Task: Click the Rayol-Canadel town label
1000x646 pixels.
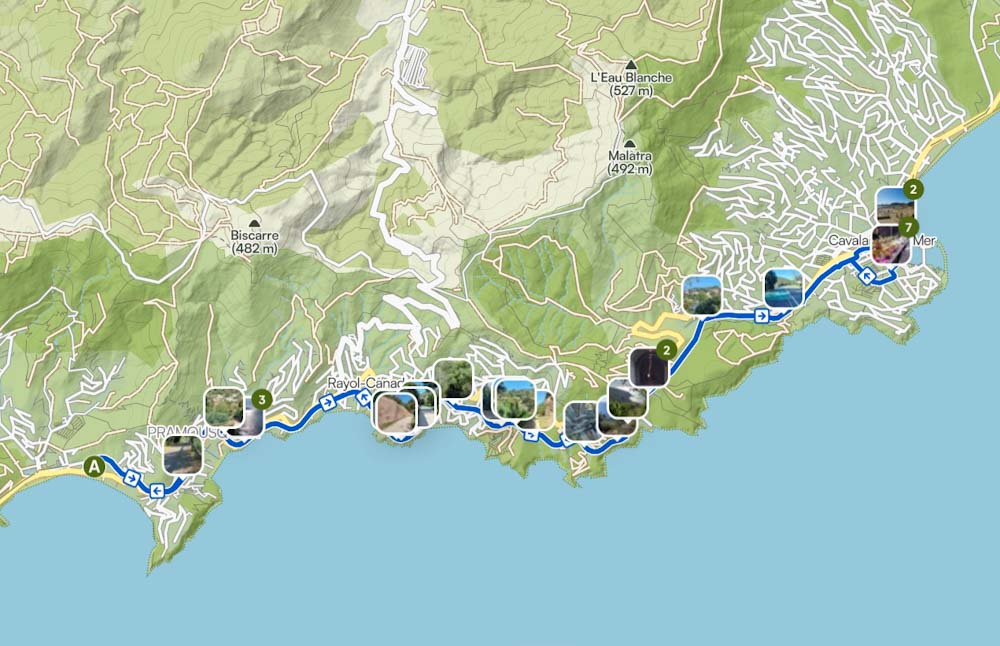Action: 365,383
